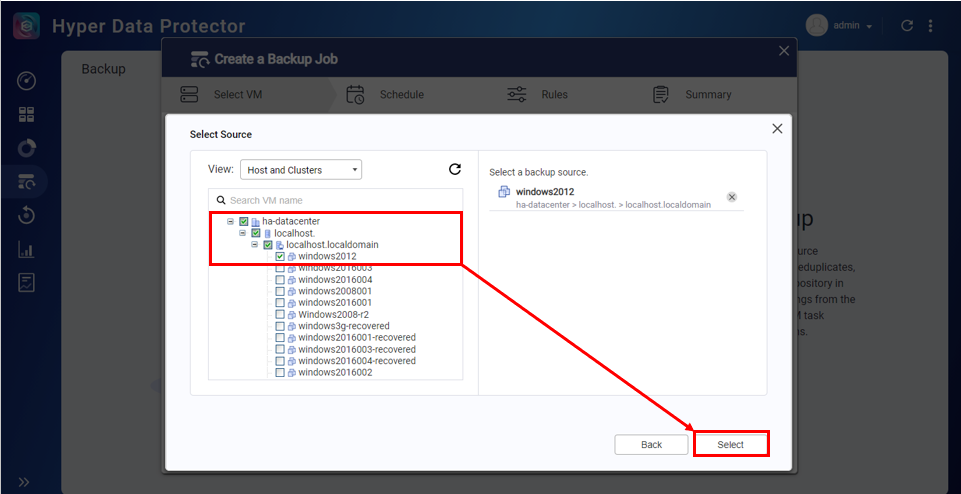
Task: Check the windows3g-recovered checkbox
Action: [x=280, y=326]
